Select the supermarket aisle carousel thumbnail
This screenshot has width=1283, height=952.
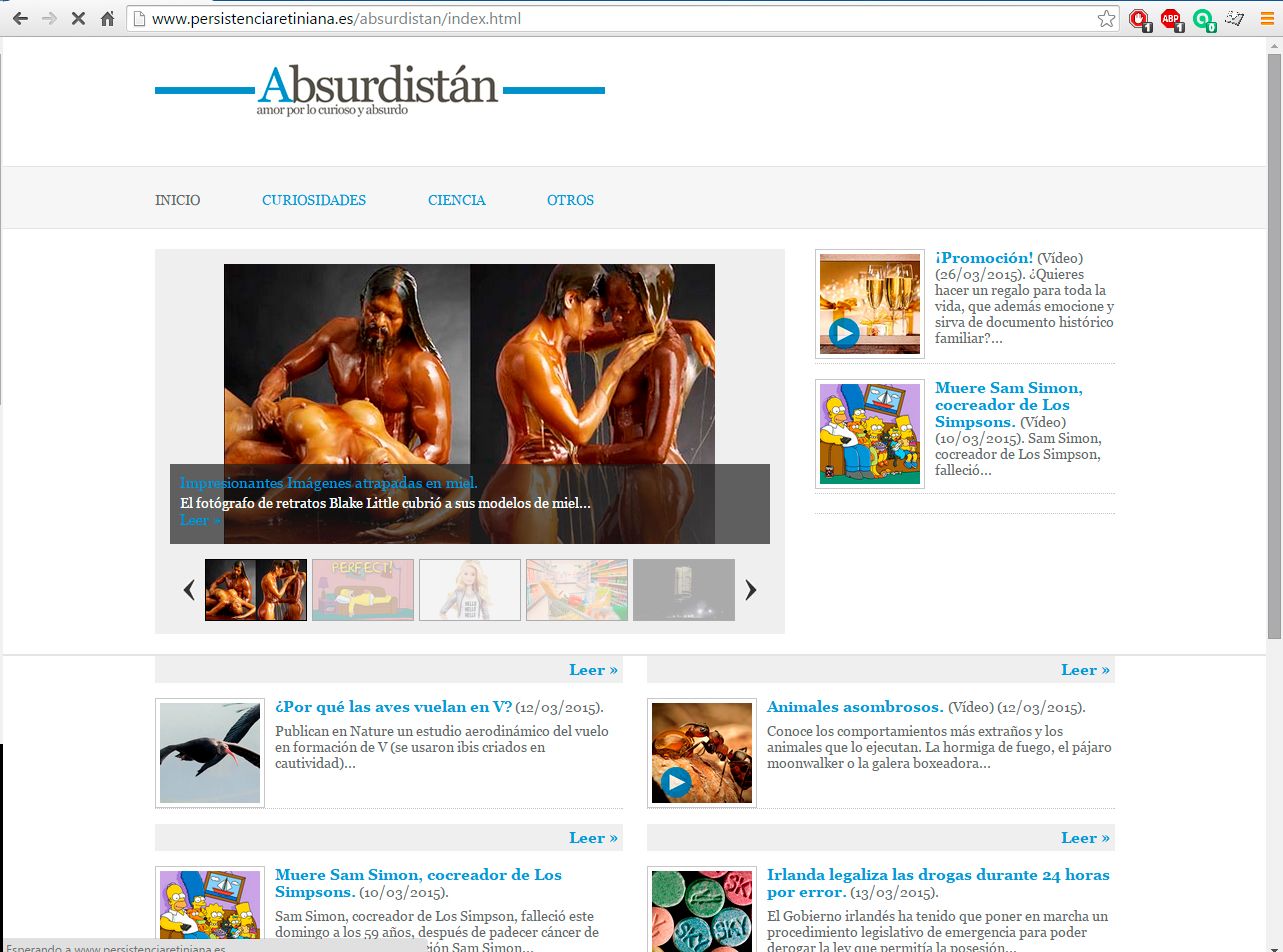tap(577, 590)
